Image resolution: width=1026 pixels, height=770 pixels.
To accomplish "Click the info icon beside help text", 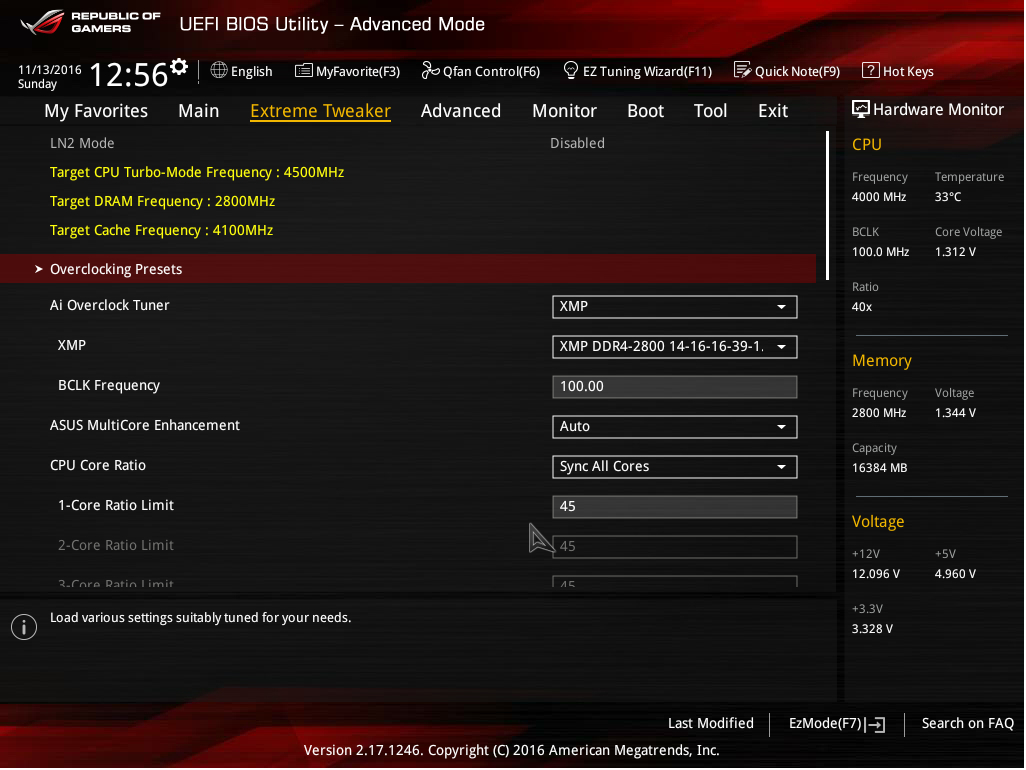I will [x=24, y=627].
